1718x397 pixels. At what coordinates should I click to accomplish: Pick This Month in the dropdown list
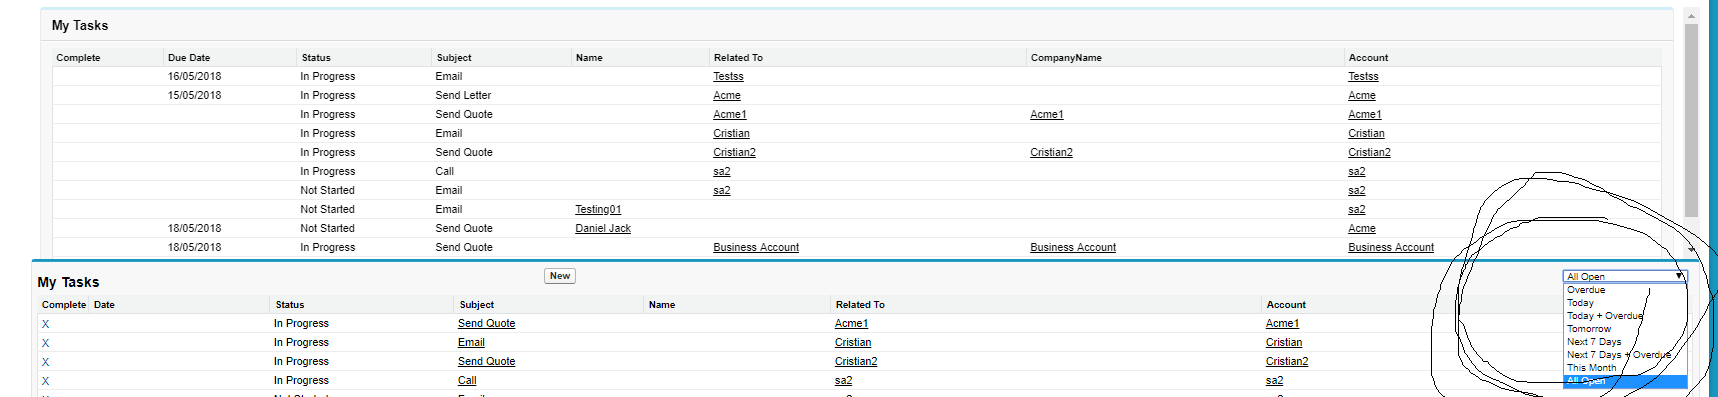1591,368
